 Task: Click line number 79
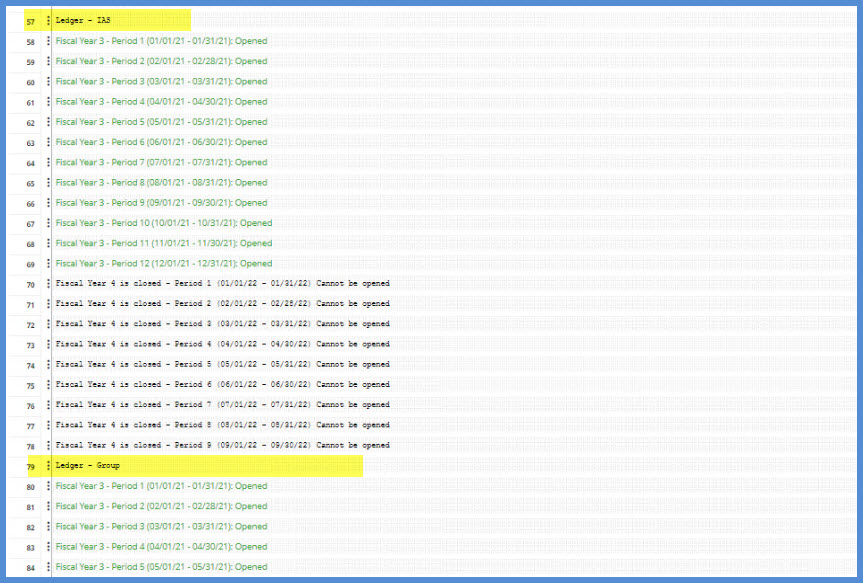click(31, 466)
